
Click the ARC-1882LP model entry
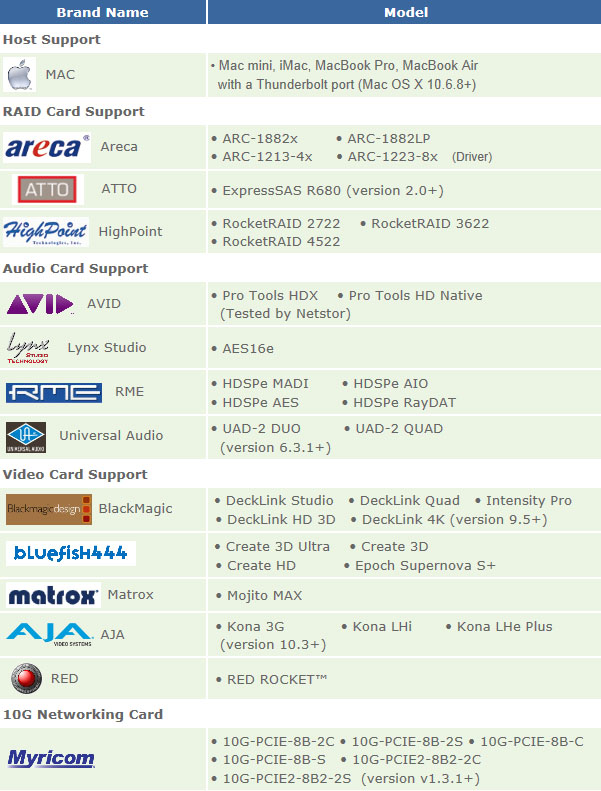pos(389,139)
